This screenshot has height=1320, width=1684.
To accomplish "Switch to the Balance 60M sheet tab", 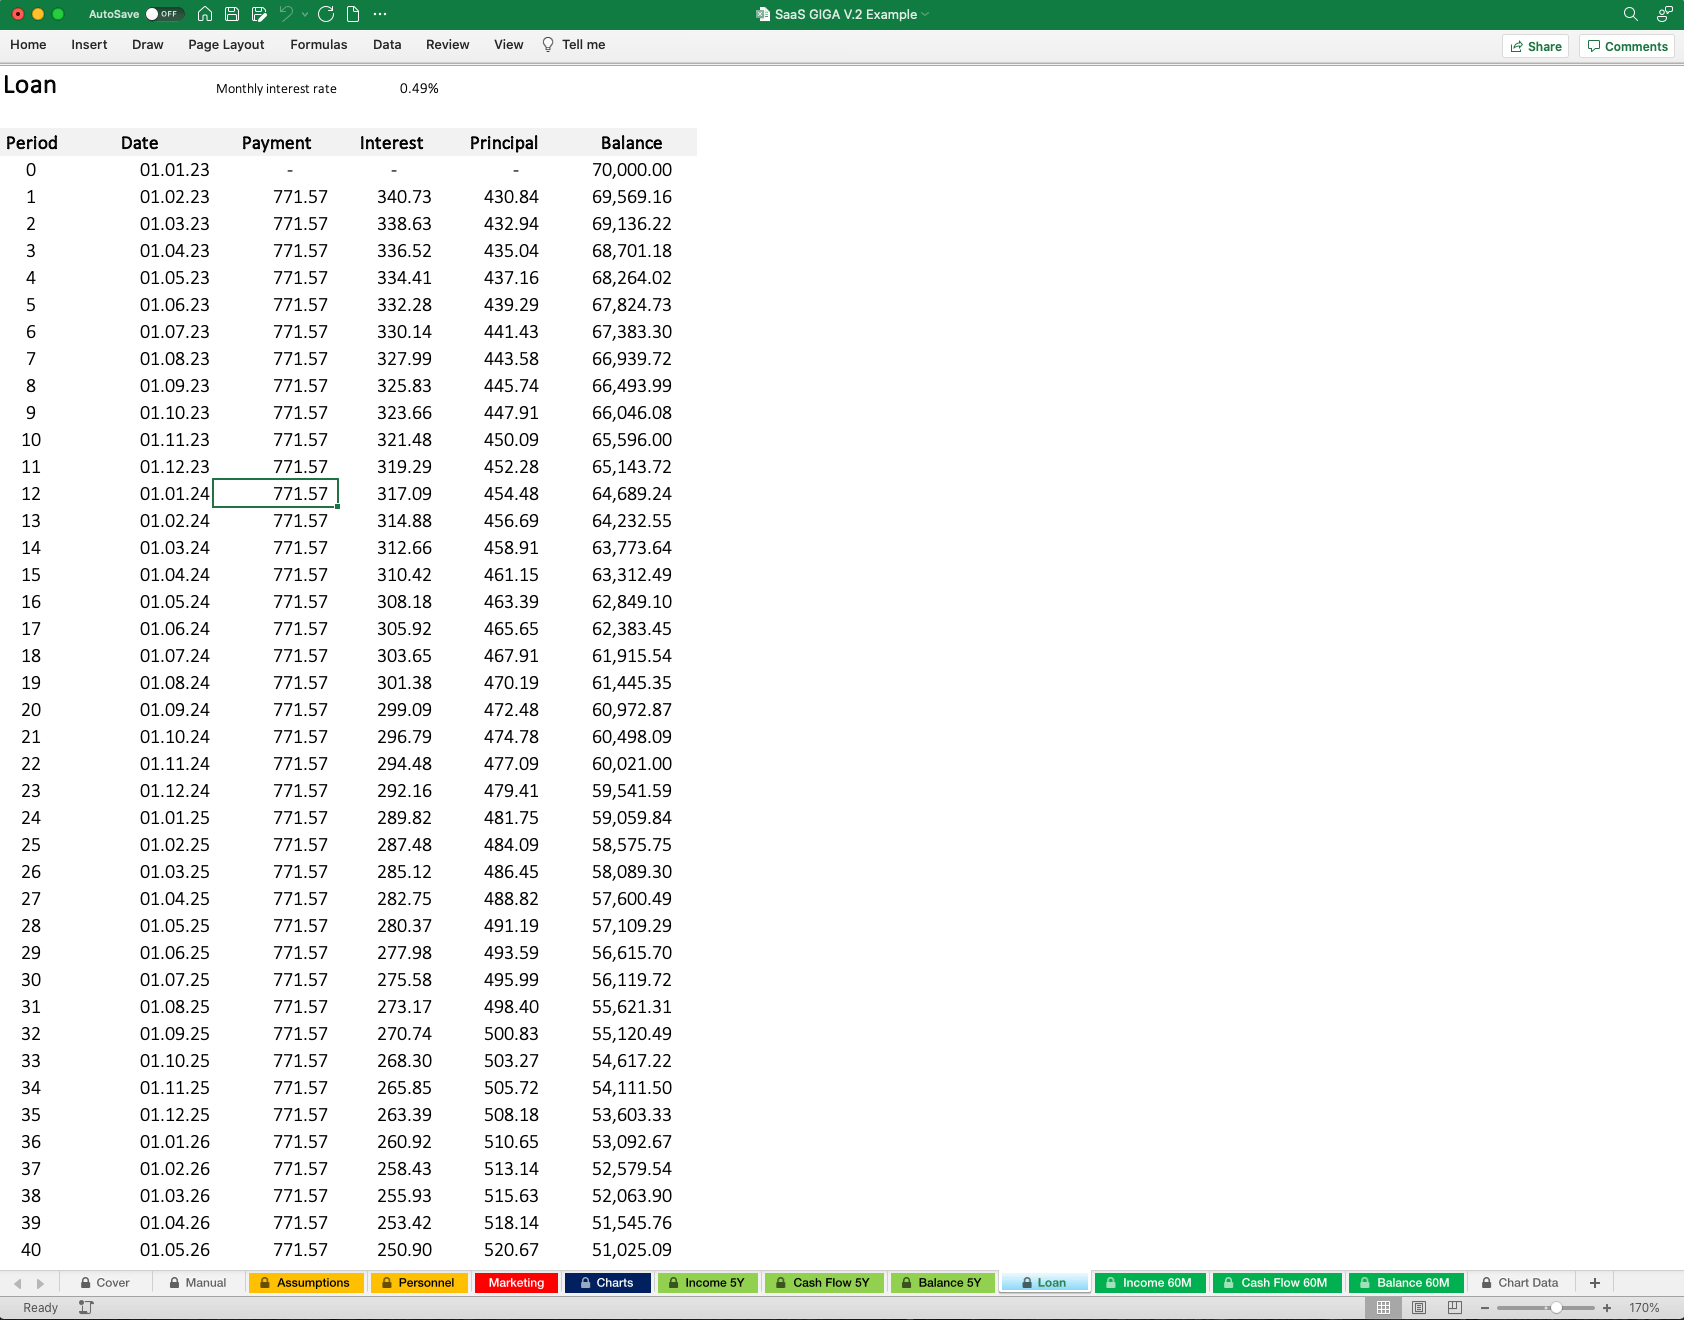I will pyautogui.click(x=1405, y=1283).
